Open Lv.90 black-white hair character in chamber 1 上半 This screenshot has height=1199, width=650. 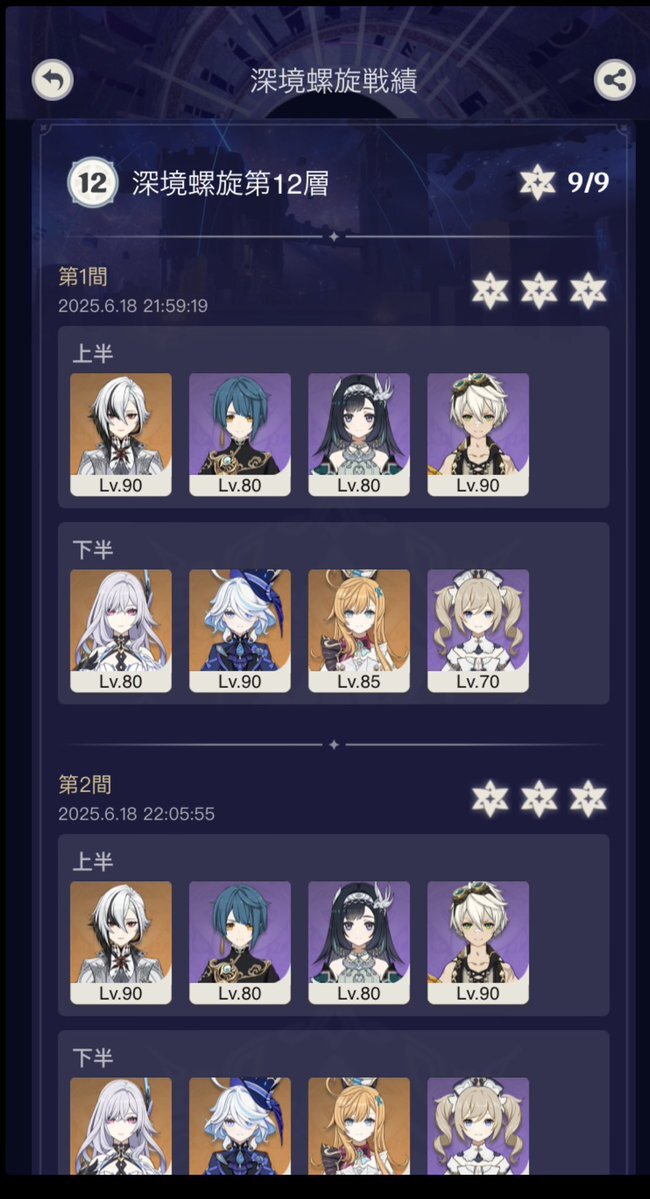pyautogui.click(x=121, y=434)
